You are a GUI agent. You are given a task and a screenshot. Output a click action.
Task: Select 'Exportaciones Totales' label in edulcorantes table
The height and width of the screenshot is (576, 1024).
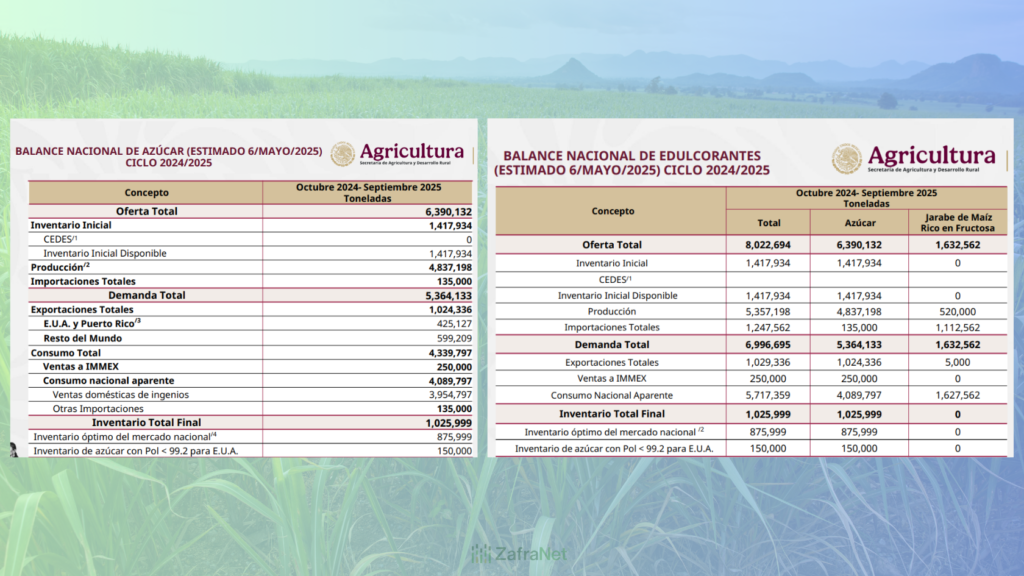612,362
